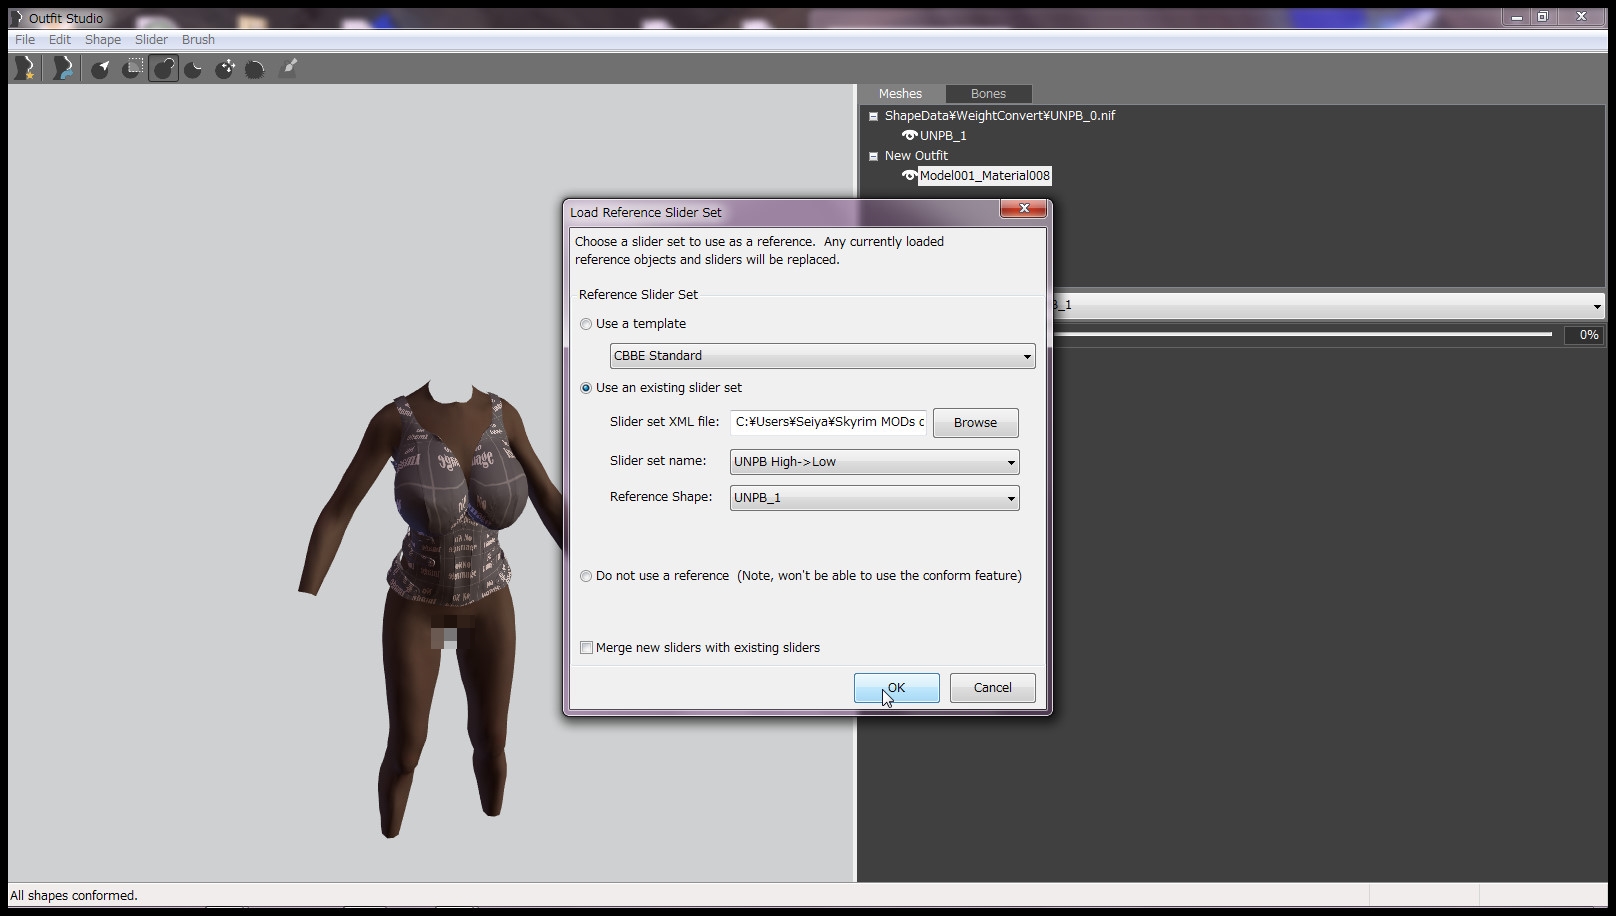Close the Load Reference Slider Set dialog

[x=1024, y=208]
